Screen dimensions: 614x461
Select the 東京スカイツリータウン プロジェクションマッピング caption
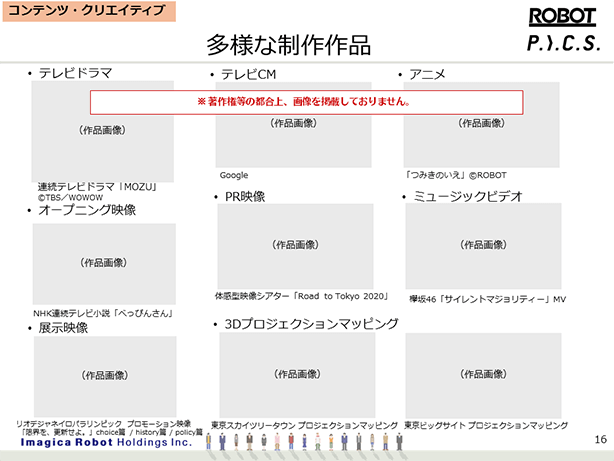coord(304,425)
